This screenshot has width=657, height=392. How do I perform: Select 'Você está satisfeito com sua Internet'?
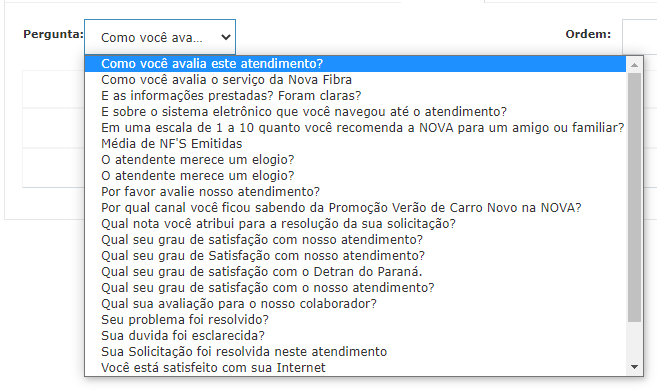[355, 367]
